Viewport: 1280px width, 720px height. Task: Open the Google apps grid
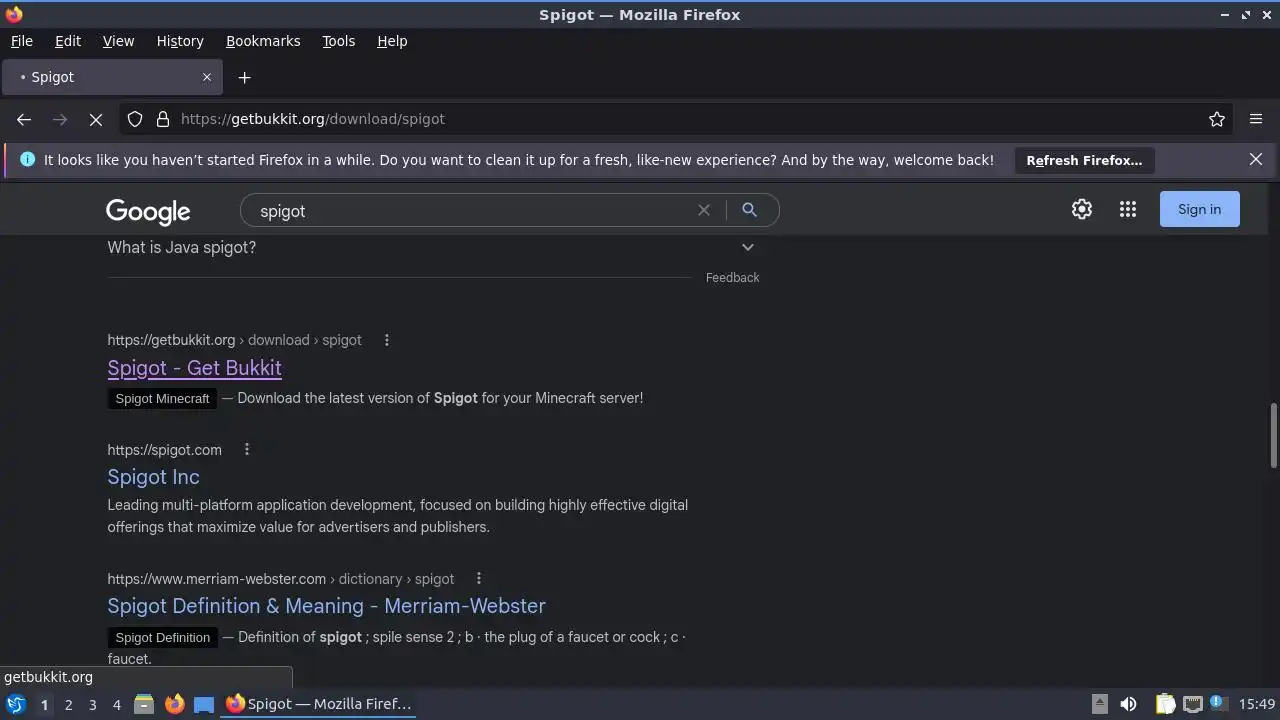point(1128,209)
